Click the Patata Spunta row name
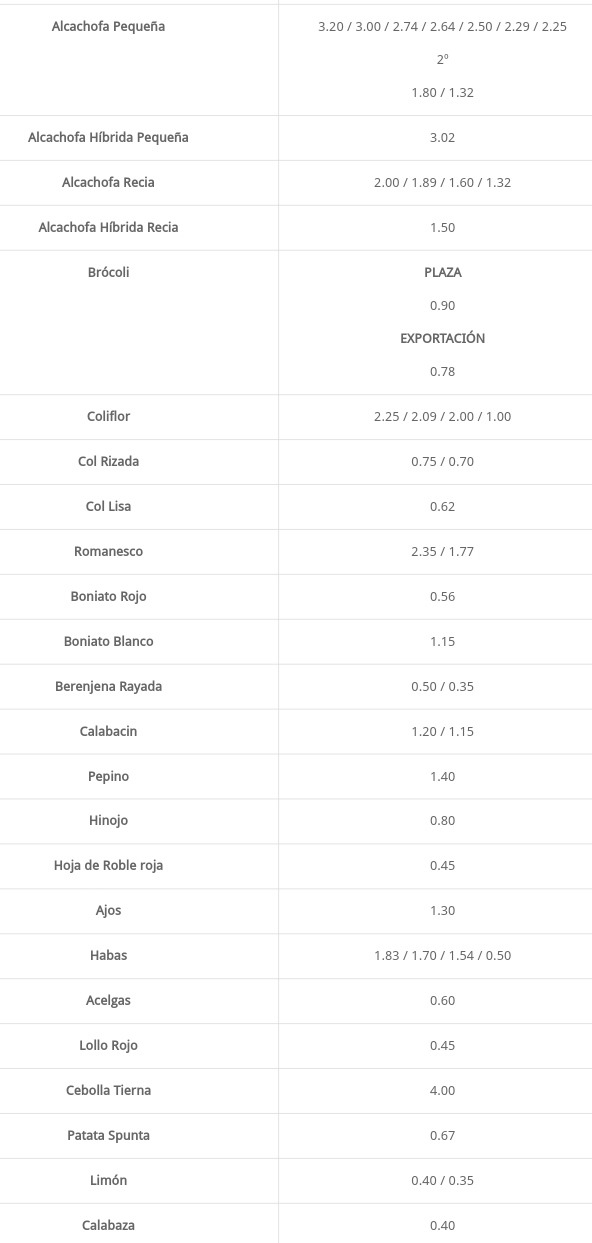 coord(108,1135)
